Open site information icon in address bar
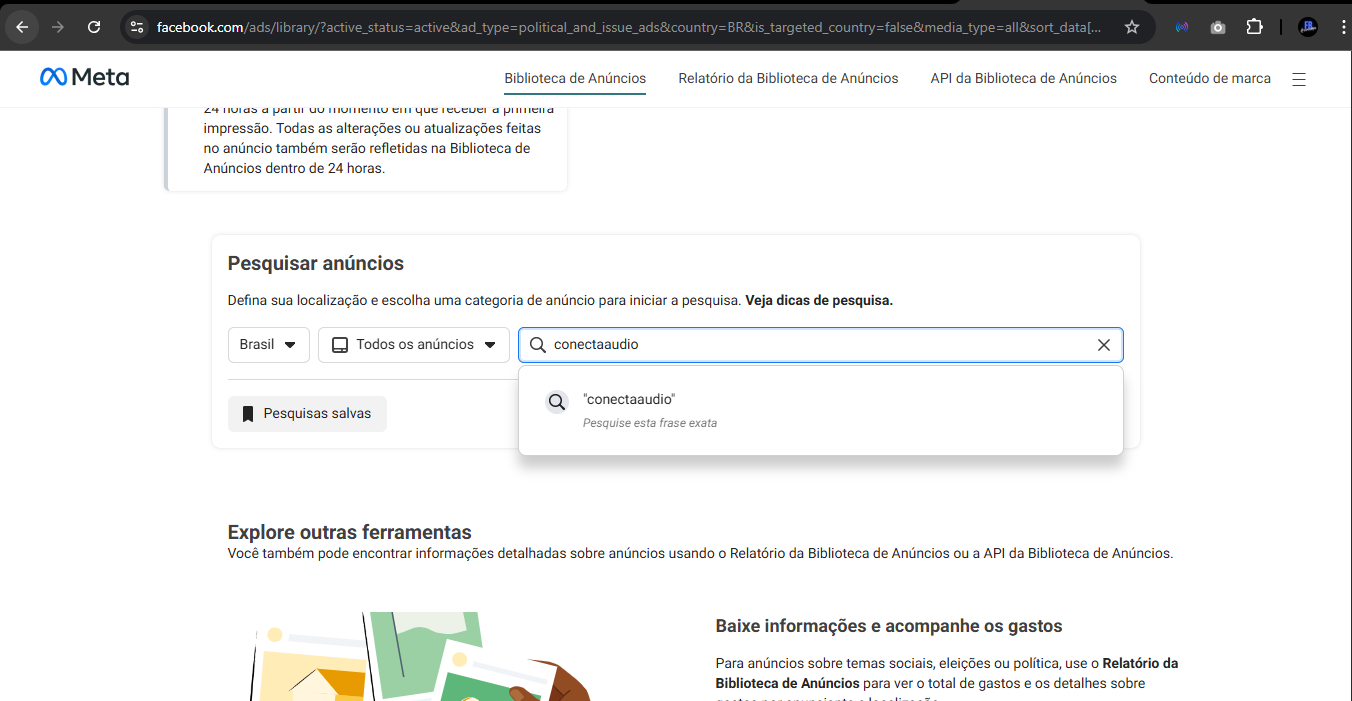 (x=138, y=27)
